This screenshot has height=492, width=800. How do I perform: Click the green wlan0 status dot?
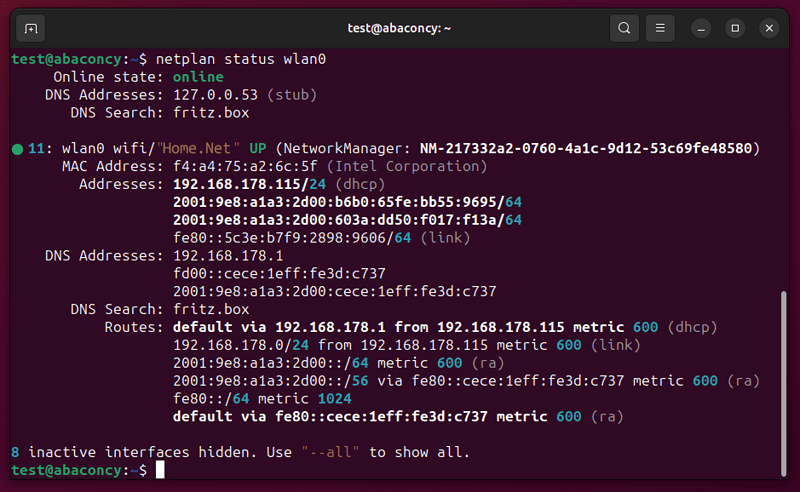(17, 149)
